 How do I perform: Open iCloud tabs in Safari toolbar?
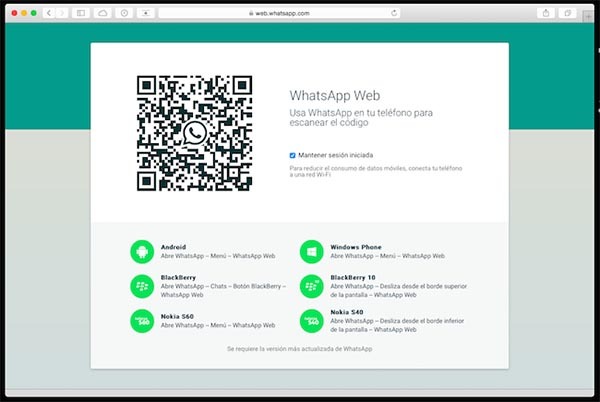103,13
